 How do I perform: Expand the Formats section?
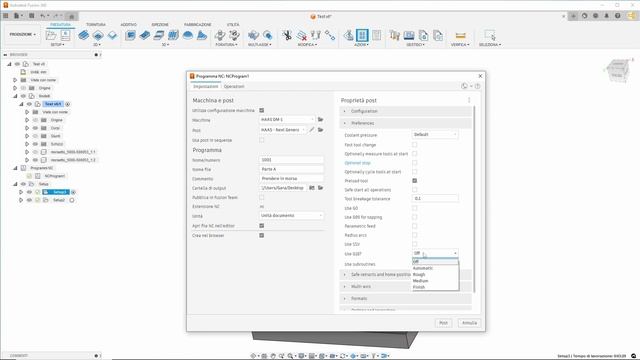point(405,298)
